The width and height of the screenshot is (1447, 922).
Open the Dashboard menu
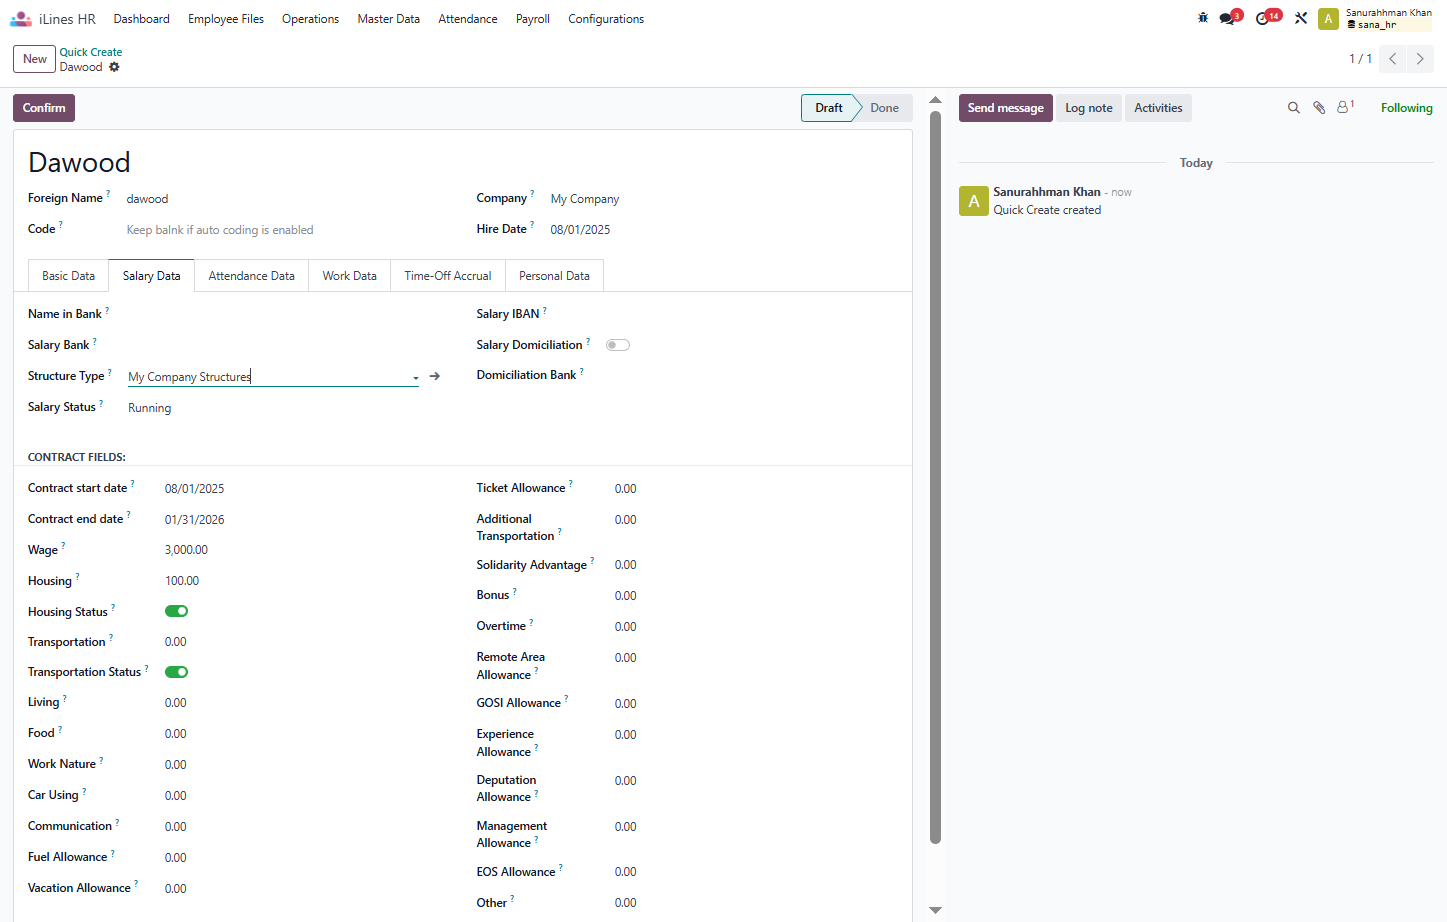pyautogui.click(x=142, y=19)
